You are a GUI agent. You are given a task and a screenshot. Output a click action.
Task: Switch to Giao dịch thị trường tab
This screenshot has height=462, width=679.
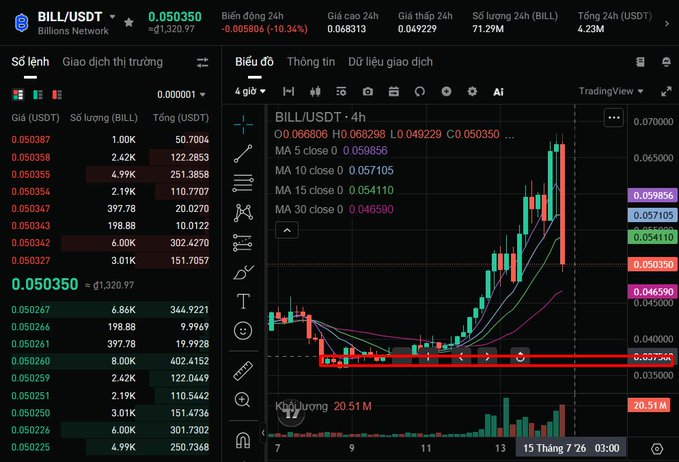tap(113, 62)
